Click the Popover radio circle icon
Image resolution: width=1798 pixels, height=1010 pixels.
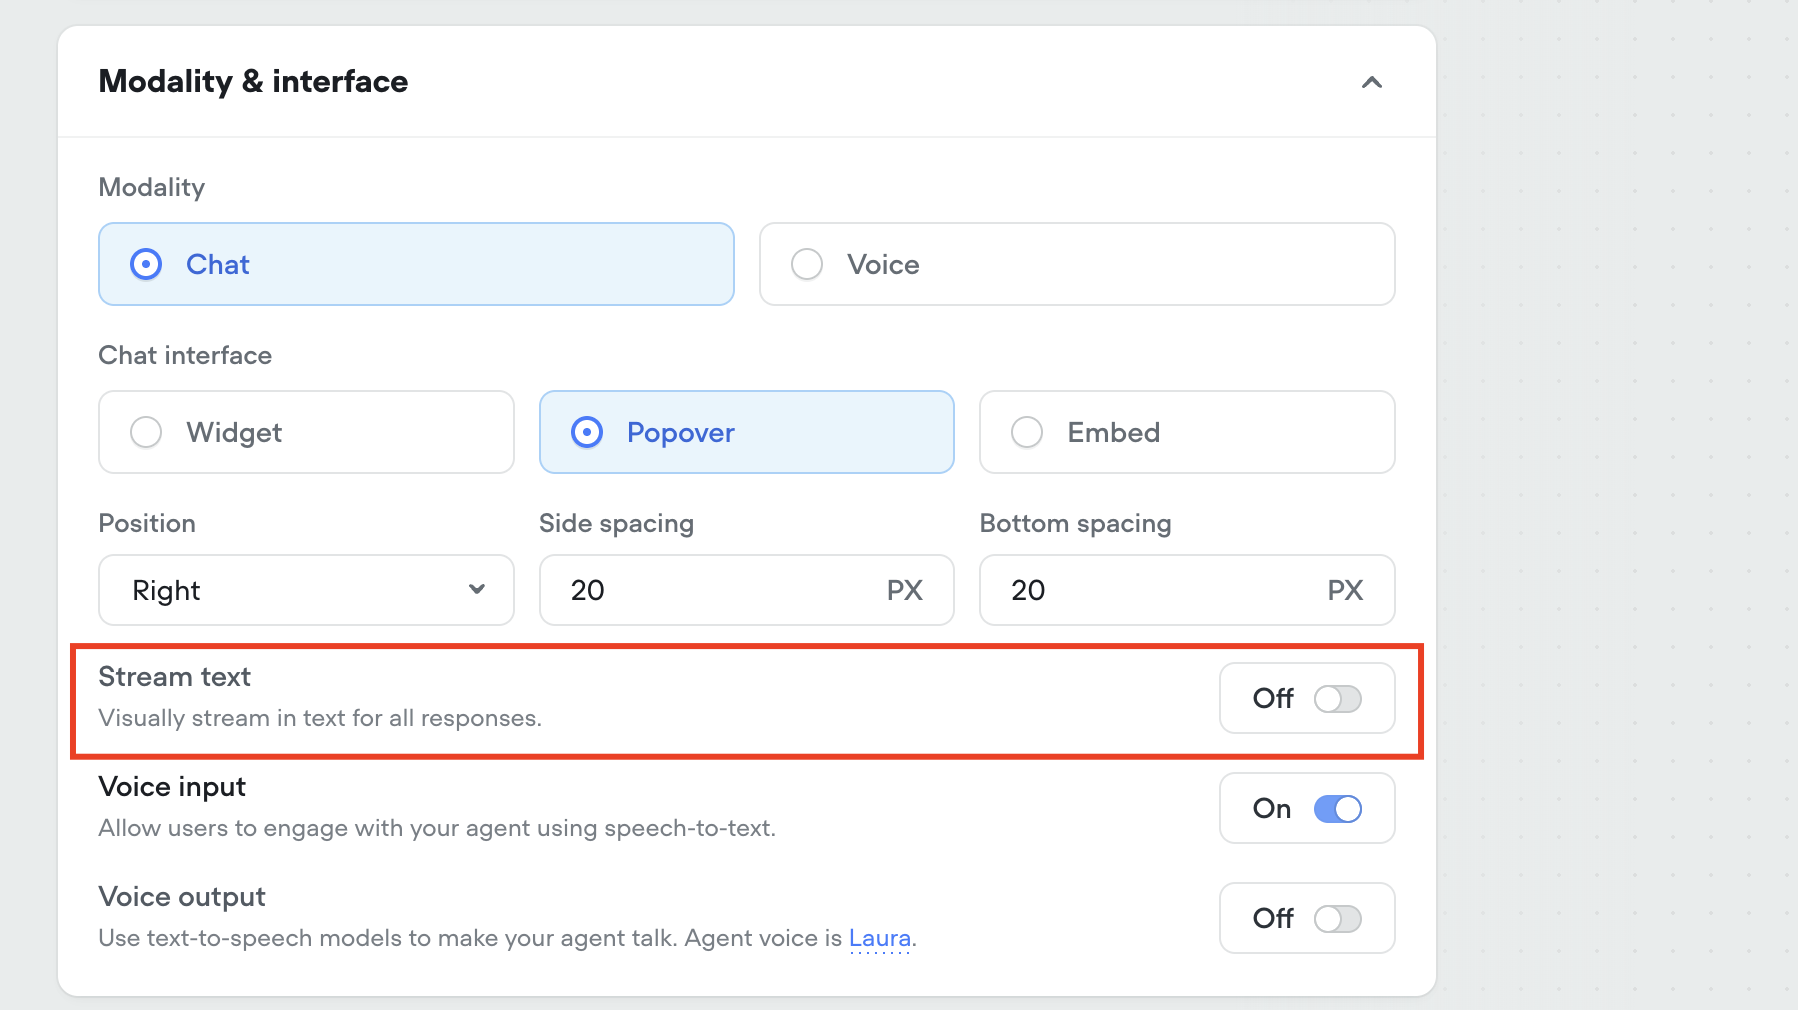(587, 432)
